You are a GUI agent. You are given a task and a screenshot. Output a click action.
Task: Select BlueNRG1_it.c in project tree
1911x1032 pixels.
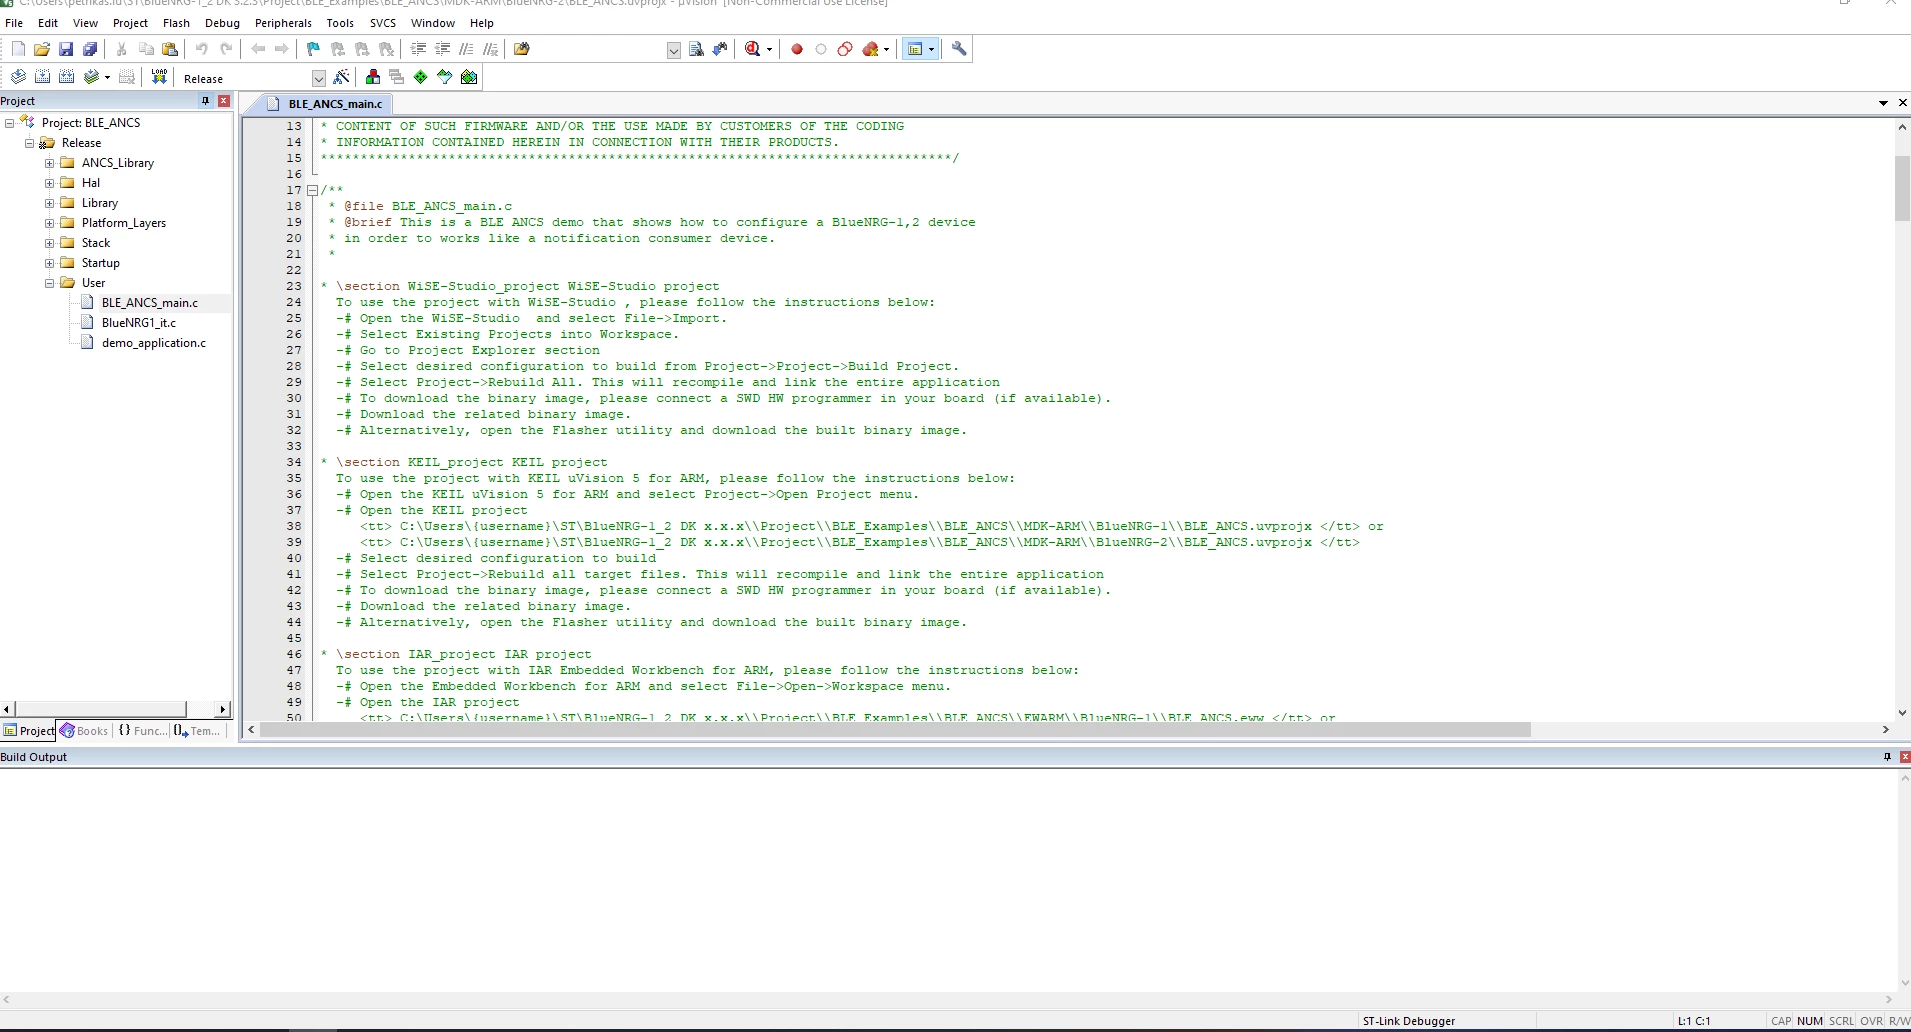[138, 323]
